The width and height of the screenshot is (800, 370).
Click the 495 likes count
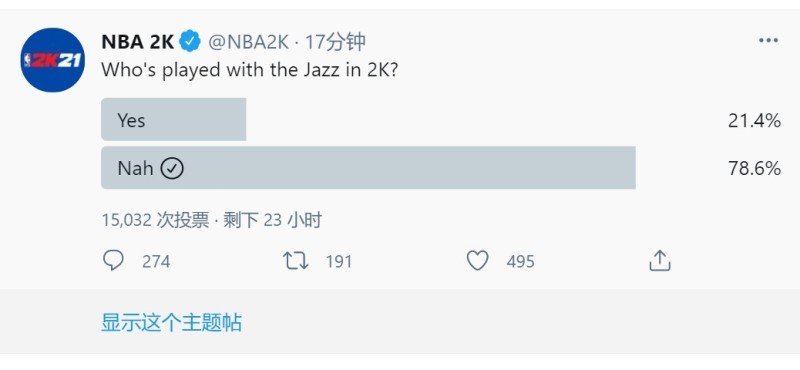click(x=520, y=261)
